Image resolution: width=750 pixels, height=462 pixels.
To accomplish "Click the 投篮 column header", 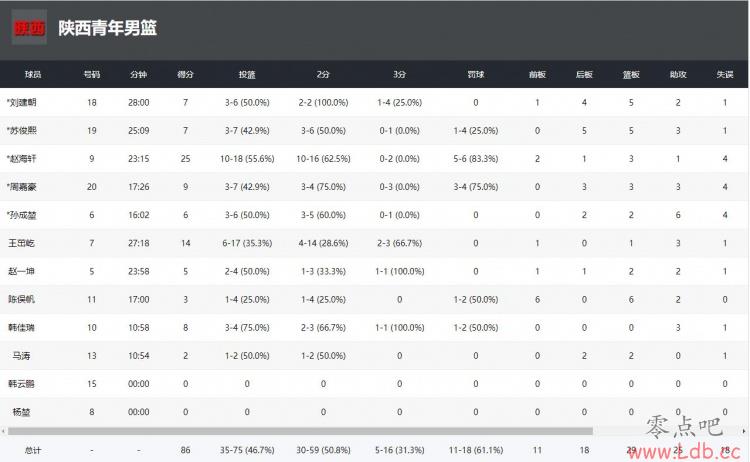I will tap(247, 74).
